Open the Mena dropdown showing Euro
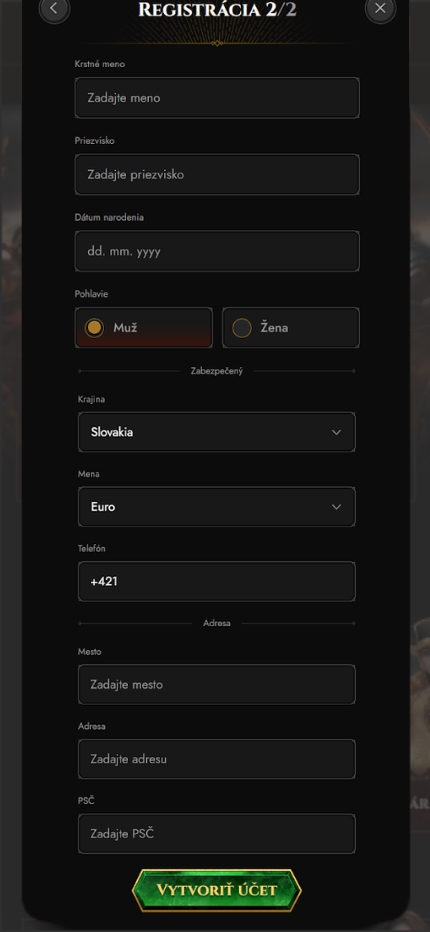Viewport: 430px width, 932px height. click(x=216, y=507)
